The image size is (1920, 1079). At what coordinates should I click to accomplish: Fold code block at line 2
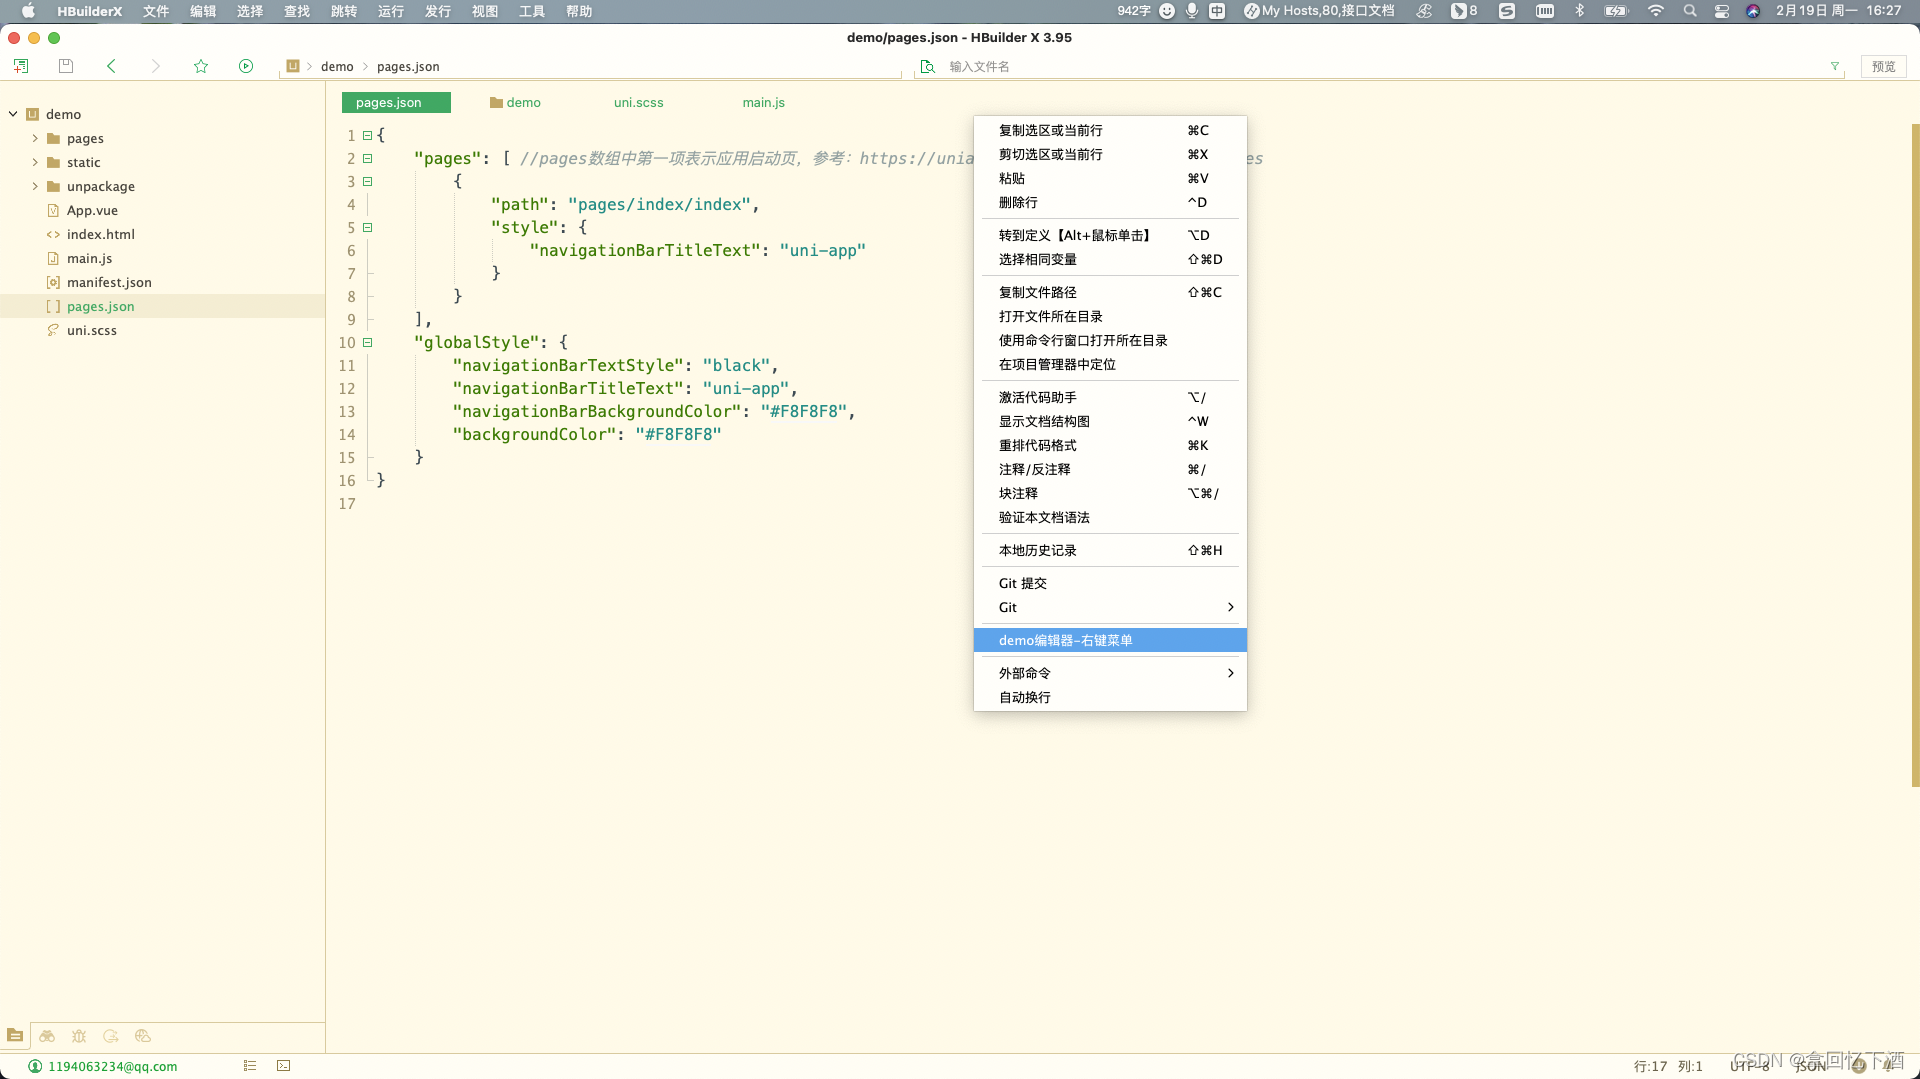point(368,158)
